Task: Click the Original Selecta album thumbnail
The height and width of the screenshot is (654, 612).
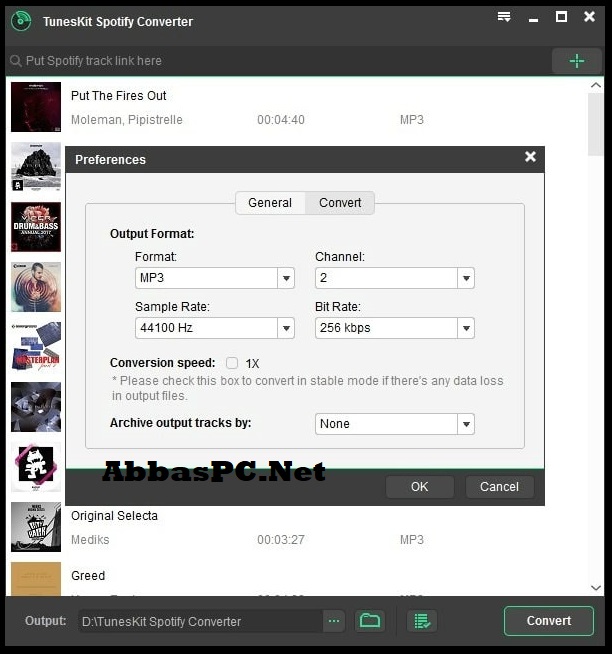Action: 36,527
